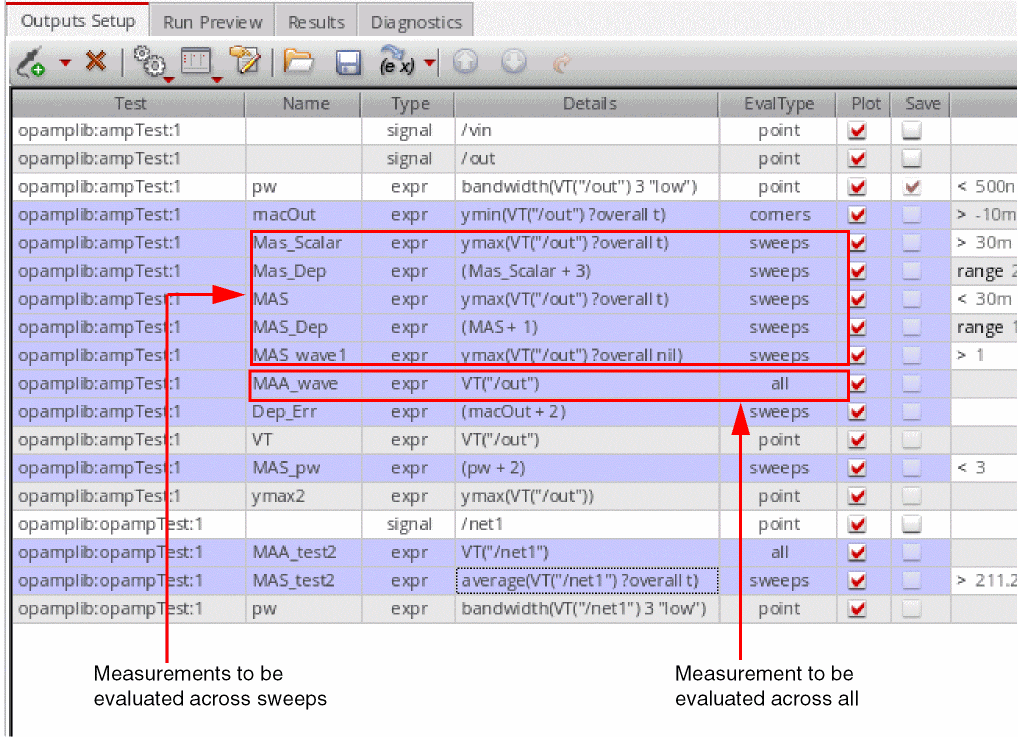
Task: Click details cell (Mas_Scalar + 3)
Action: tap(588, 271)
